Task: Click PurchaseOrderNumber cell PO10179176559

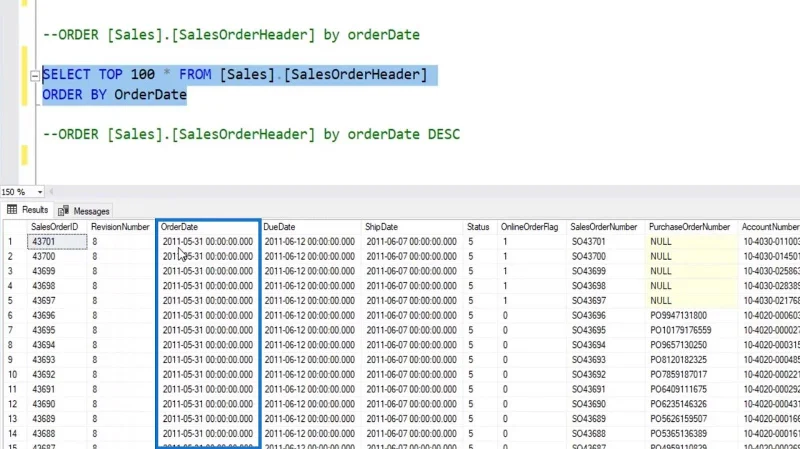Action: point(691,330)
